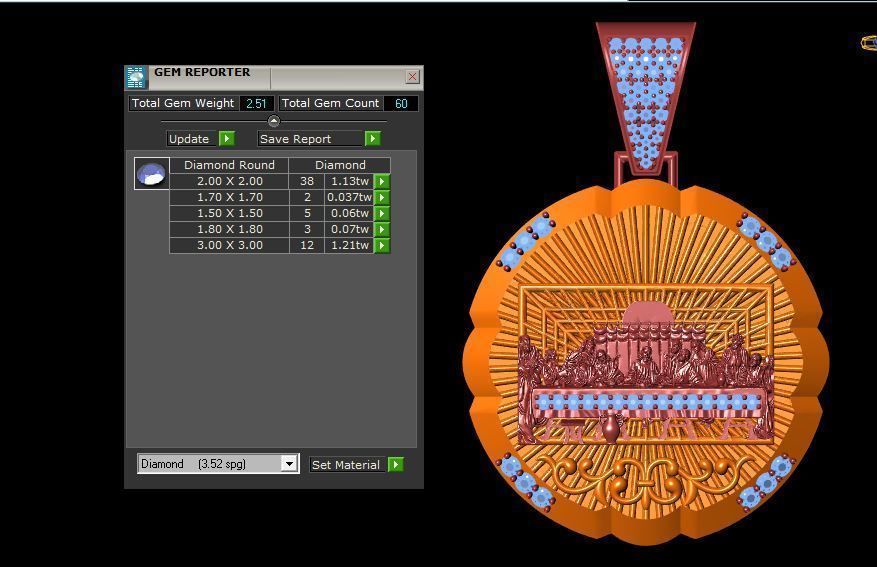Click the 1.21tw weight cell
This screenshot has height=567, width=877.
click(x=349, y=245)
